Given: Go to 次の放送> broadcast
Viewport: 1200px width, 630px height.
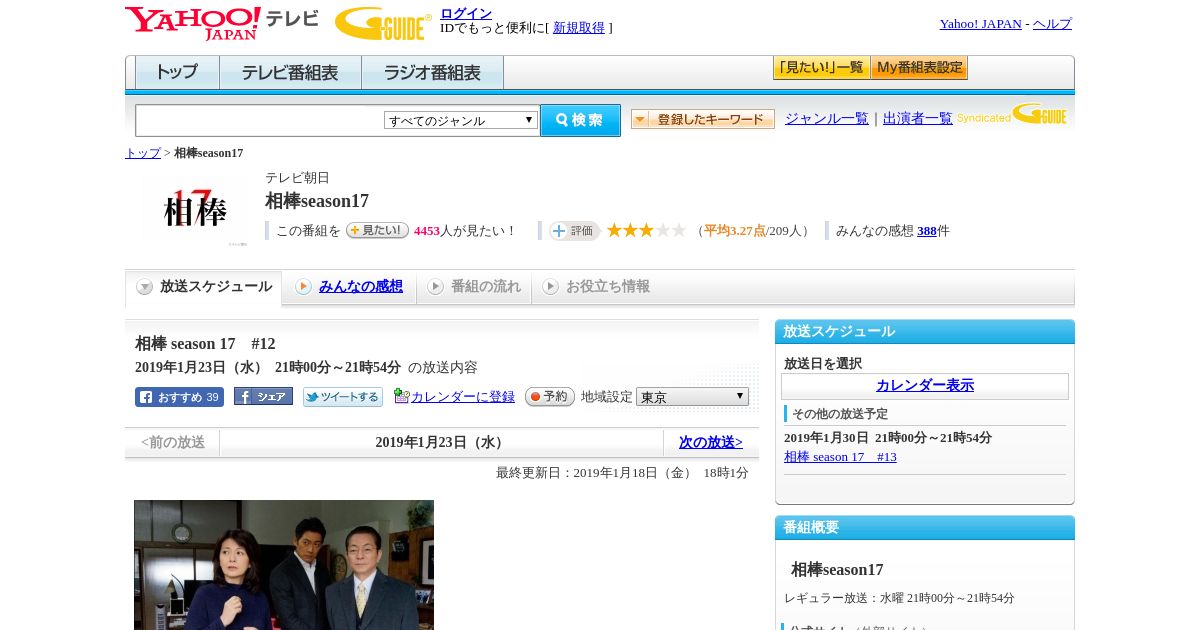Looking at the screenshot, I should click(x=711, y=442).
